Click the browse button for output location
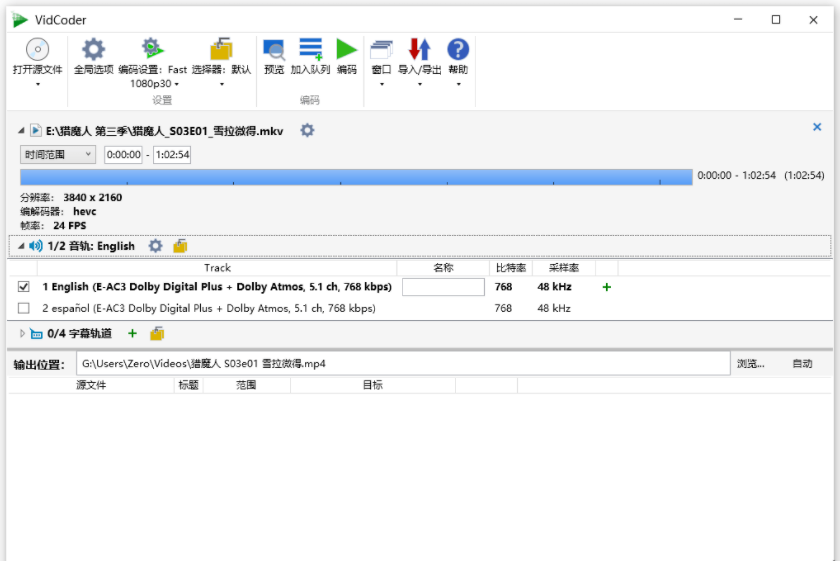This screenshot has height=561, width=840. pos(750,364)
